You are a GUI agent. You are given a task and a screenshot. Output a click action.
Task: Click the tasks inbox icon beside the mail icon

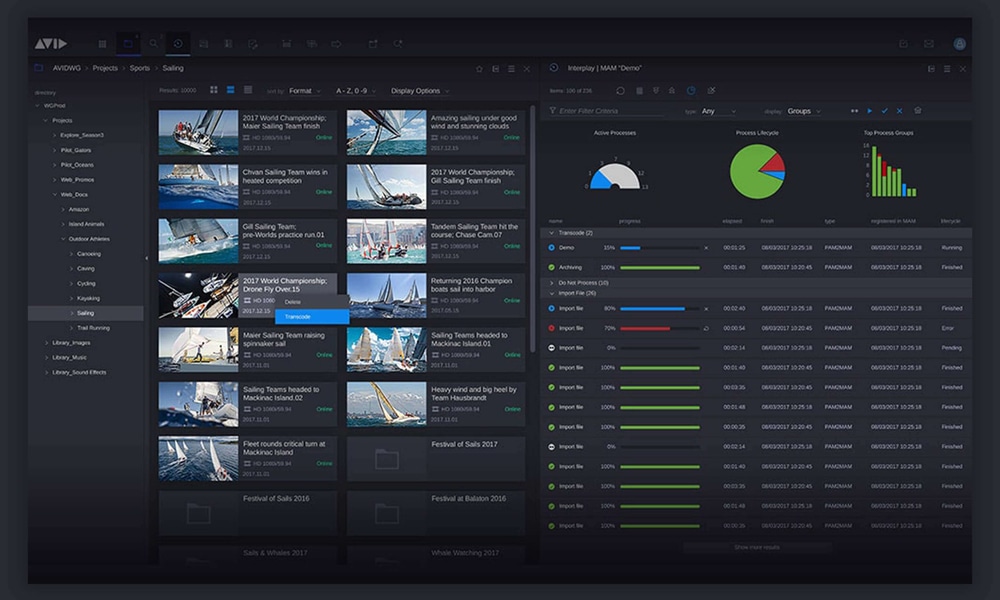(x=903, y=43)
